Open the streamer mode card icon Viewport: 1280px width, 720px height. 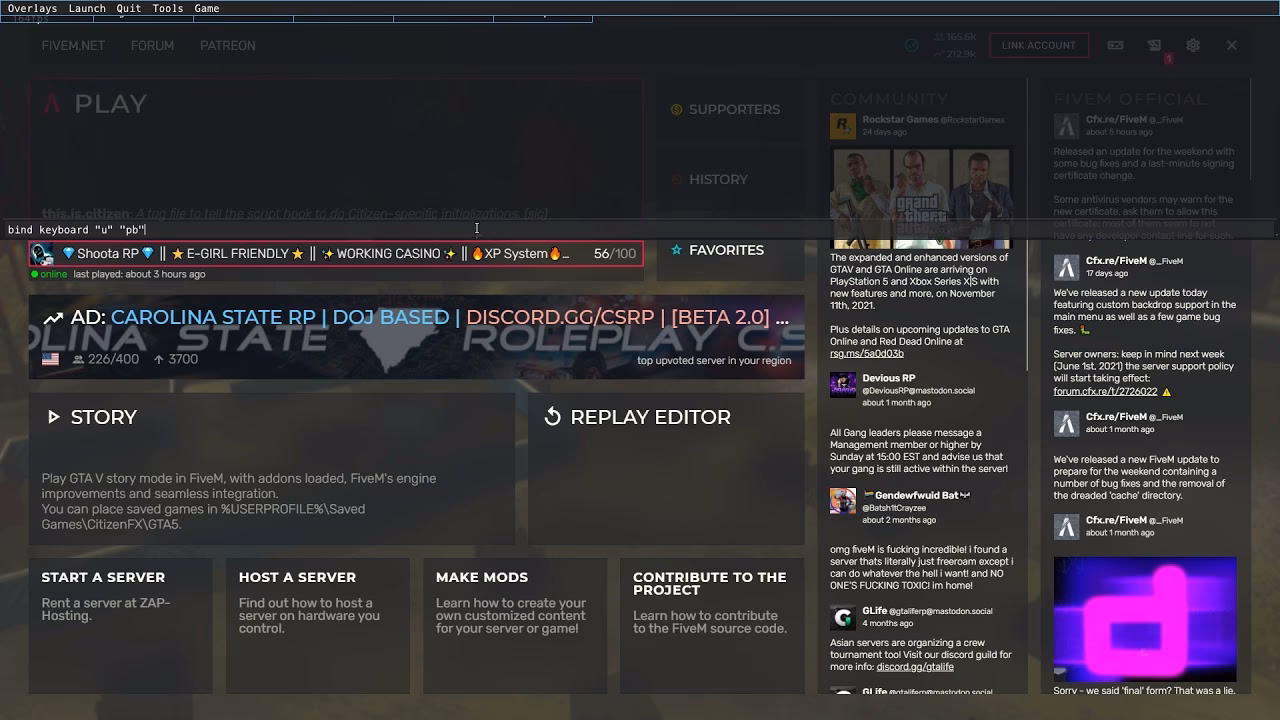click(1115, 45)
